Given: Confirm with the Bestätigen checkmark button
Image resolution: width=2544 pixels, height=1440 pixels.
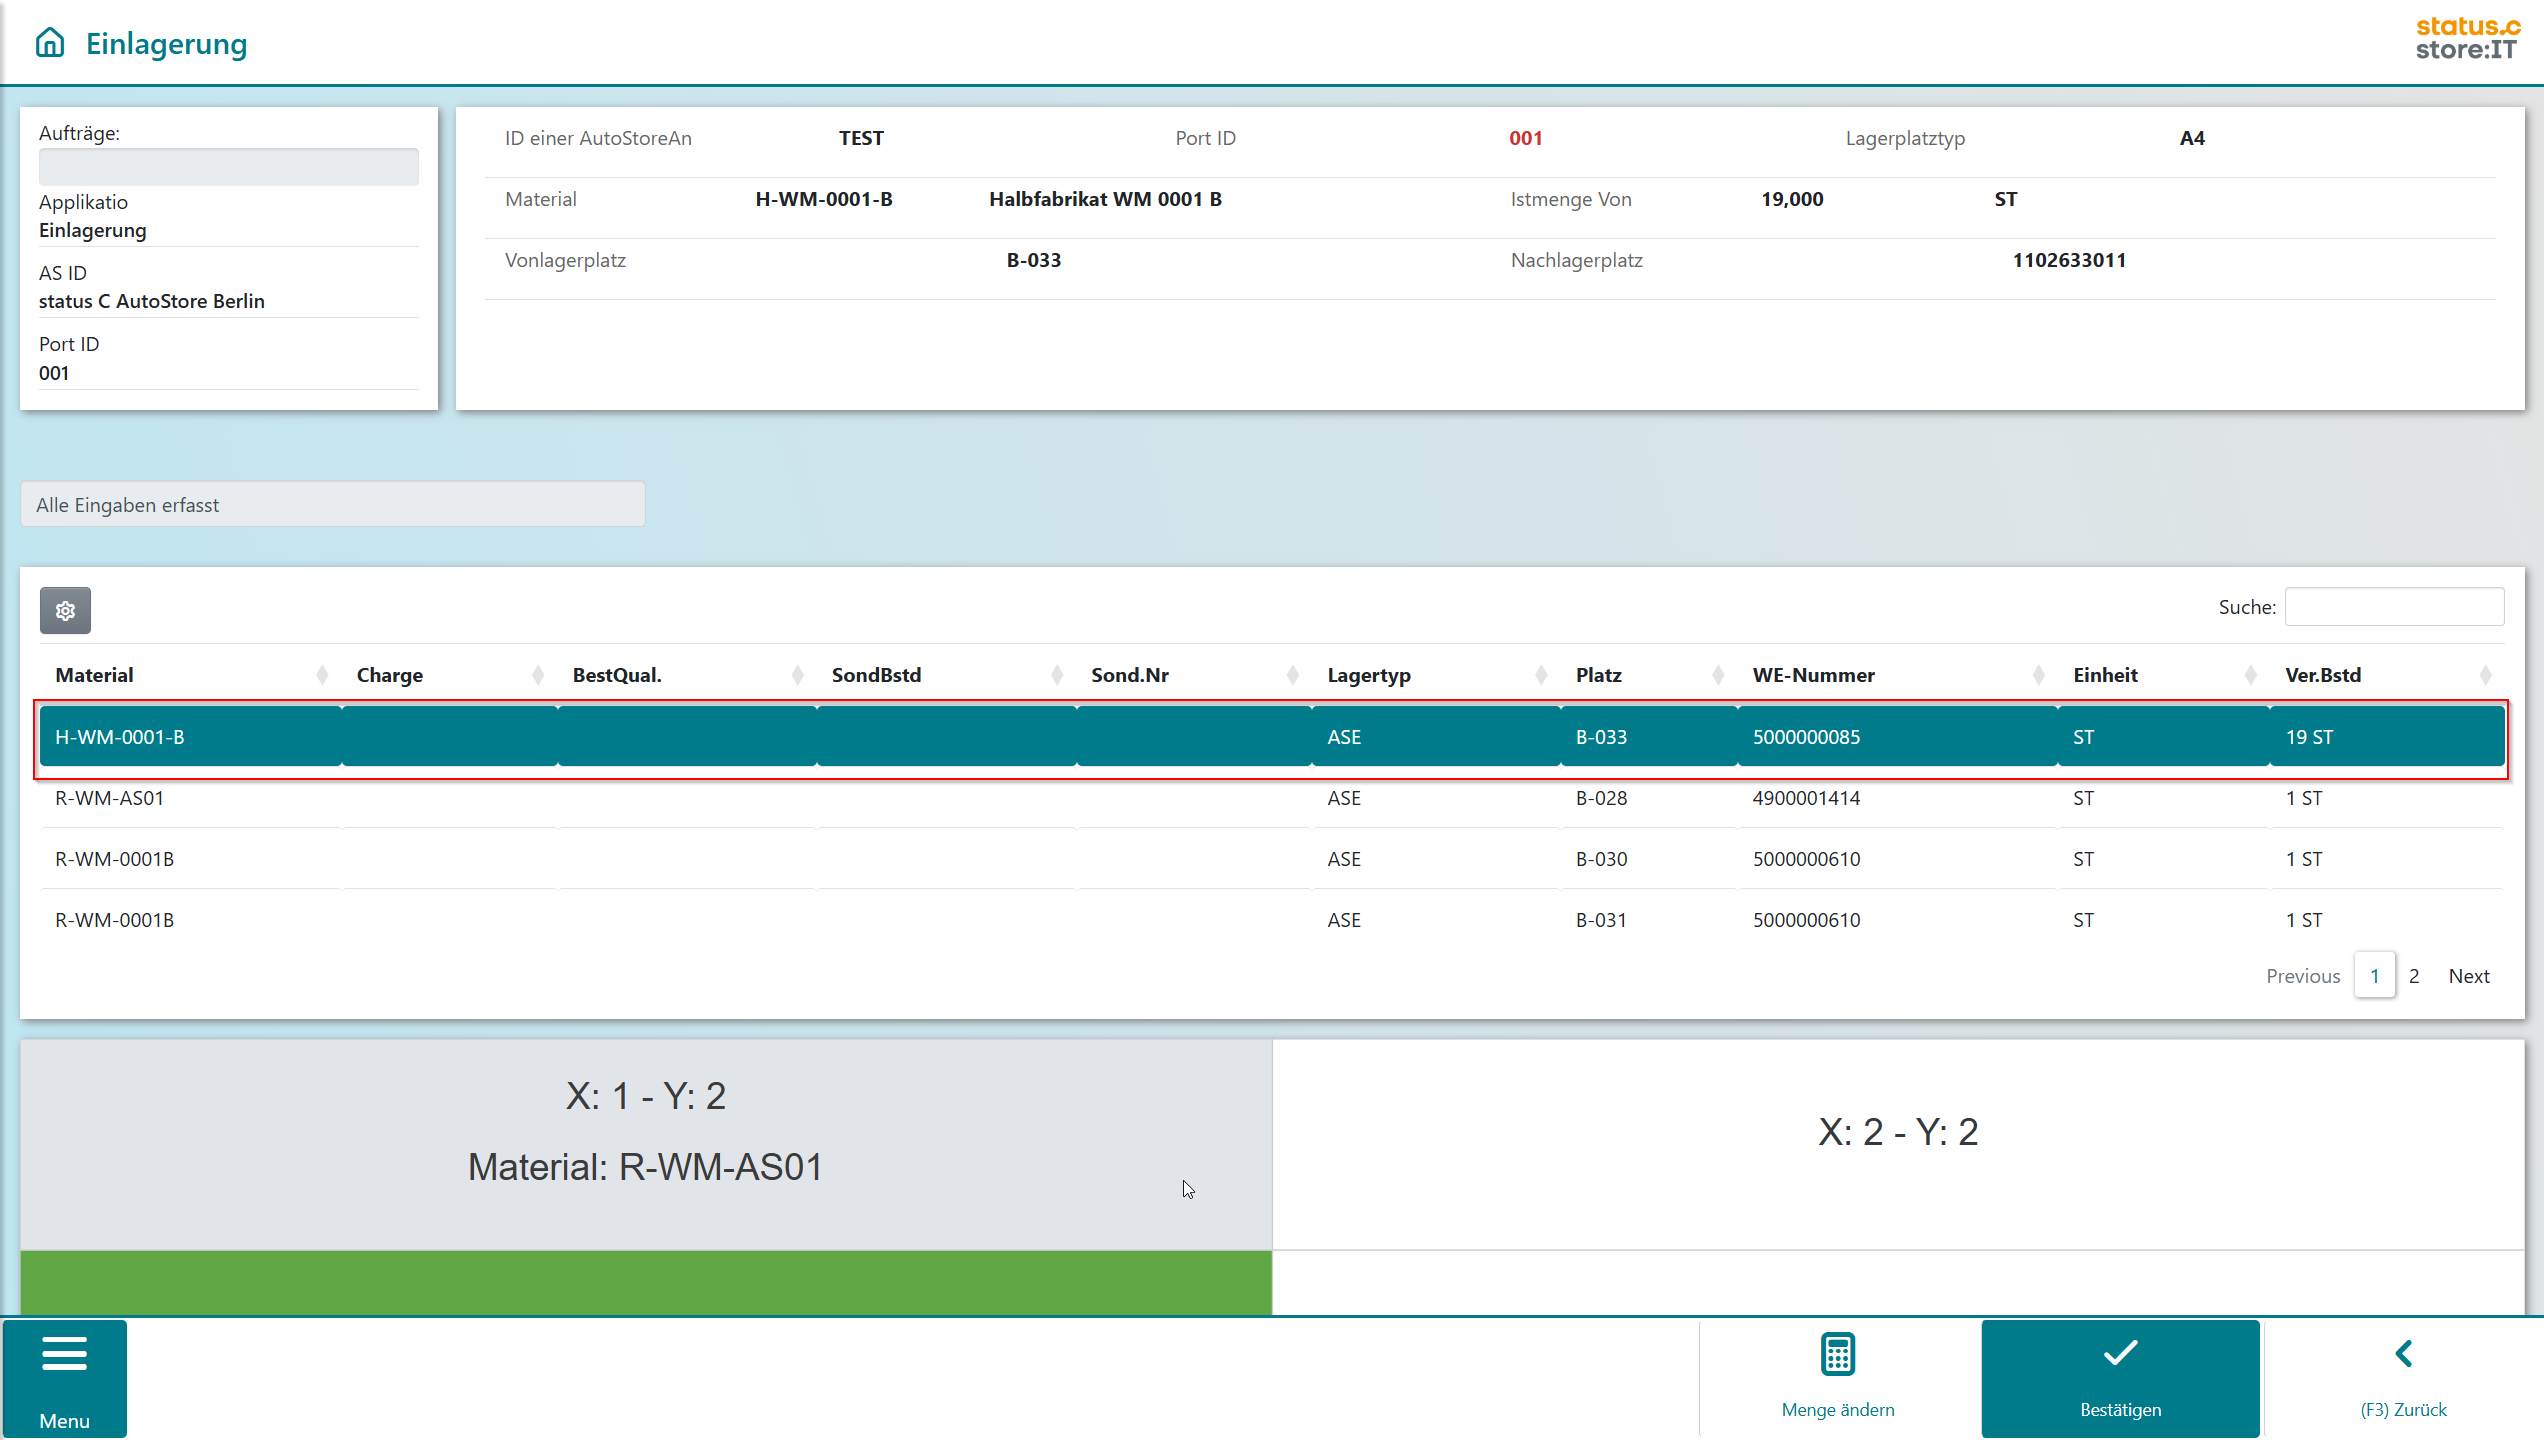Looking at the screenshot, I should click(x=2120, y=1378).
